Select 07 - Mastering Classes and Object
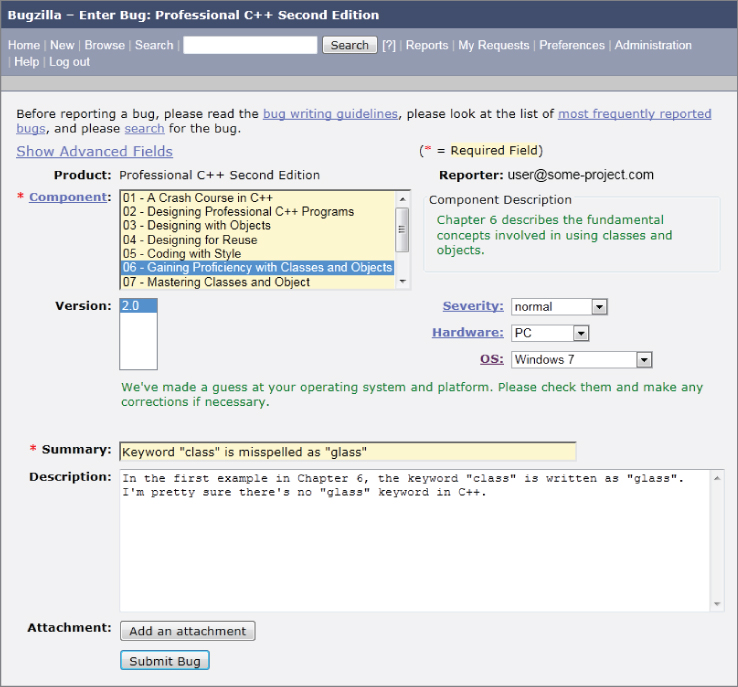 point(257,282)
